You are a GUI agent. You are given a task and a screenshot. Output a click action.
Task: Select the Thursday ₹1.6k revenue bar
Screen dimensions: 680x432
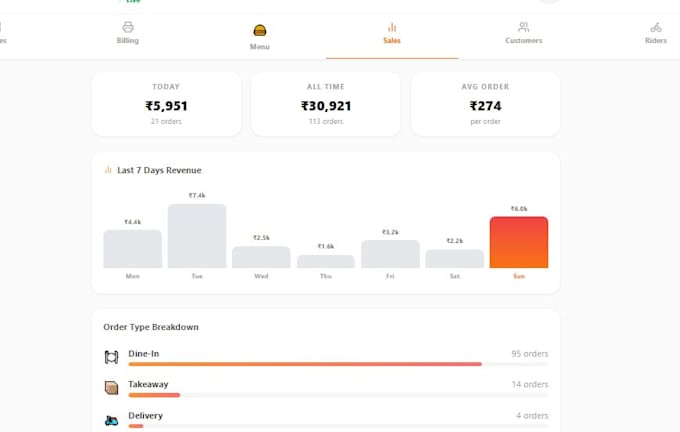(x=326, y=261)
